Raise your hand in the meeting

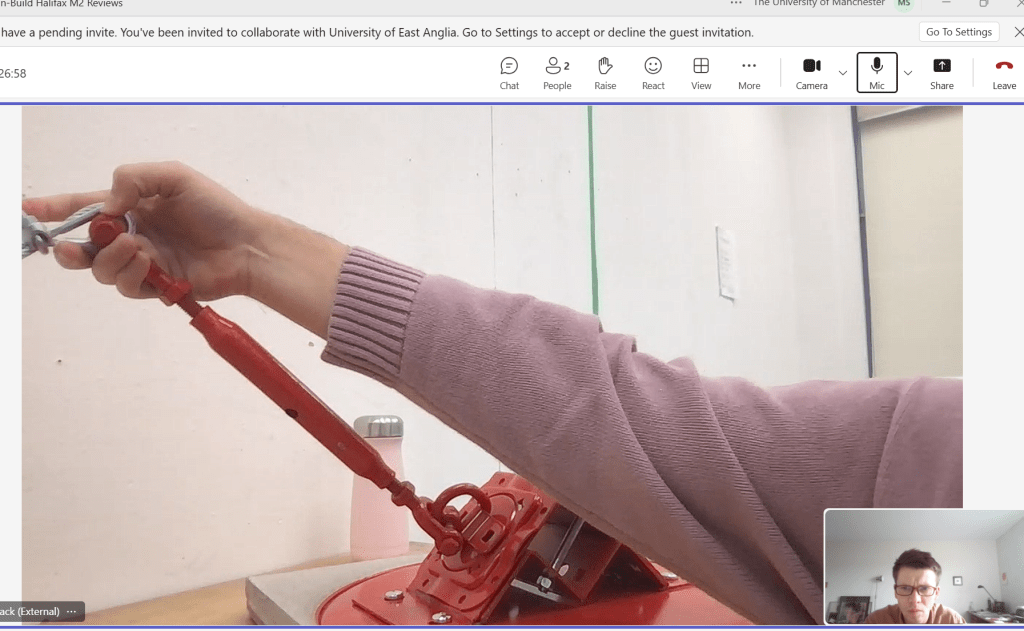tap(605, 73)
